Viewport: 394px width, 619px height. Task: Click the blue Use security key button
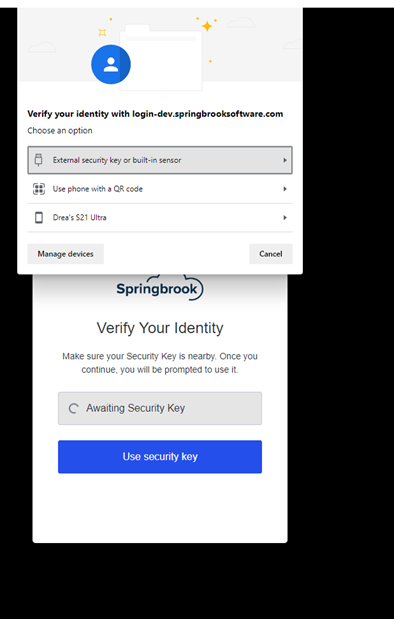click(160, 457)
